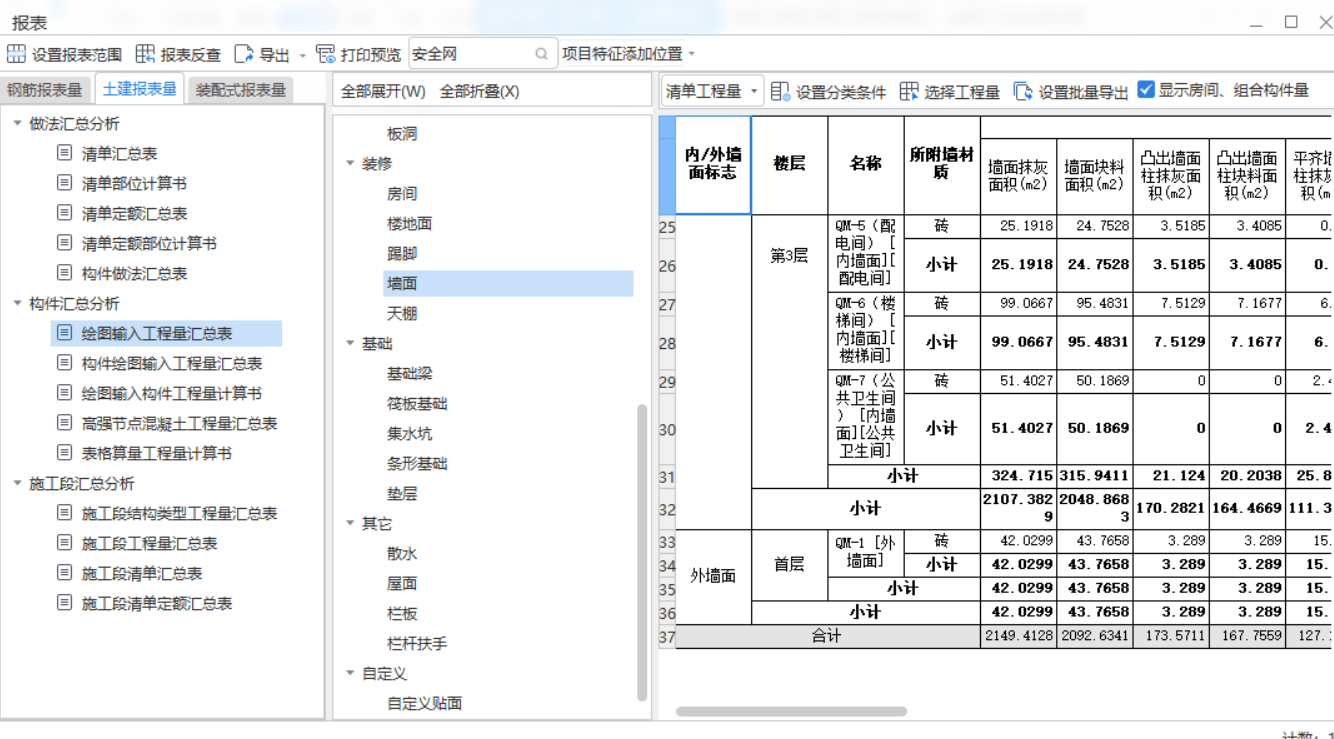Open the 清单工程量 dropdown
The width and height of the screenshot is (1334, 739).
coord(712,91)
